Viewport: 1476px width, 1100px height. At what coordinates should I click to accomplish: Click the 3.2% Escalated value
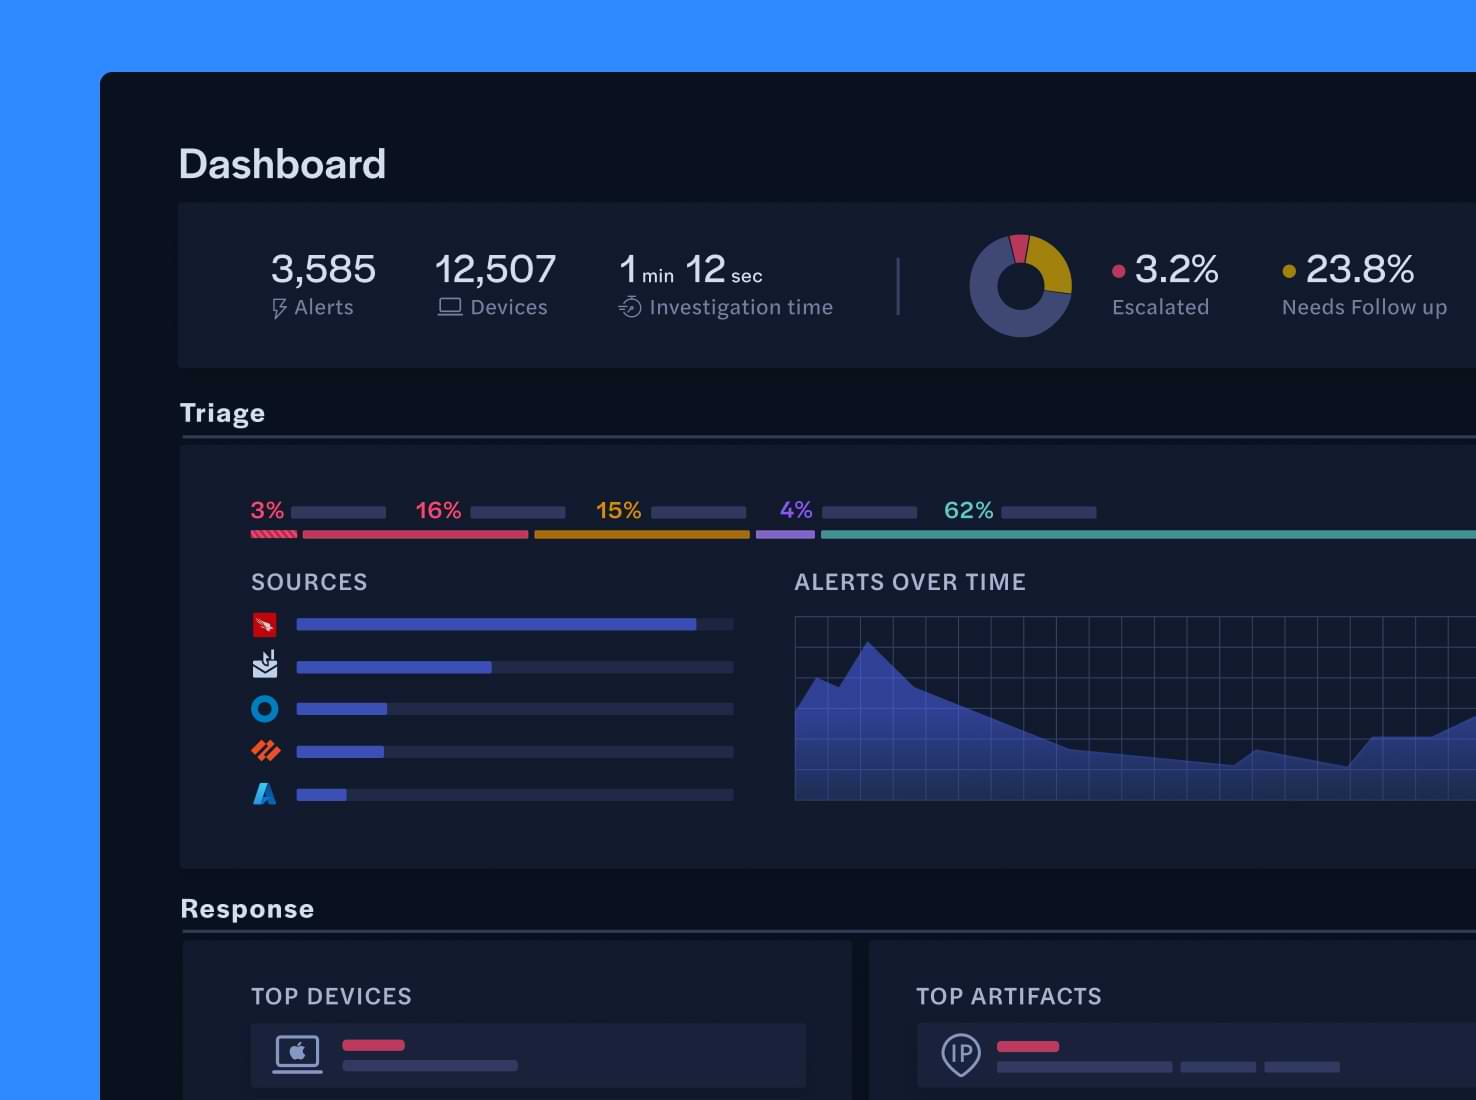click(x=1176, y=269)
